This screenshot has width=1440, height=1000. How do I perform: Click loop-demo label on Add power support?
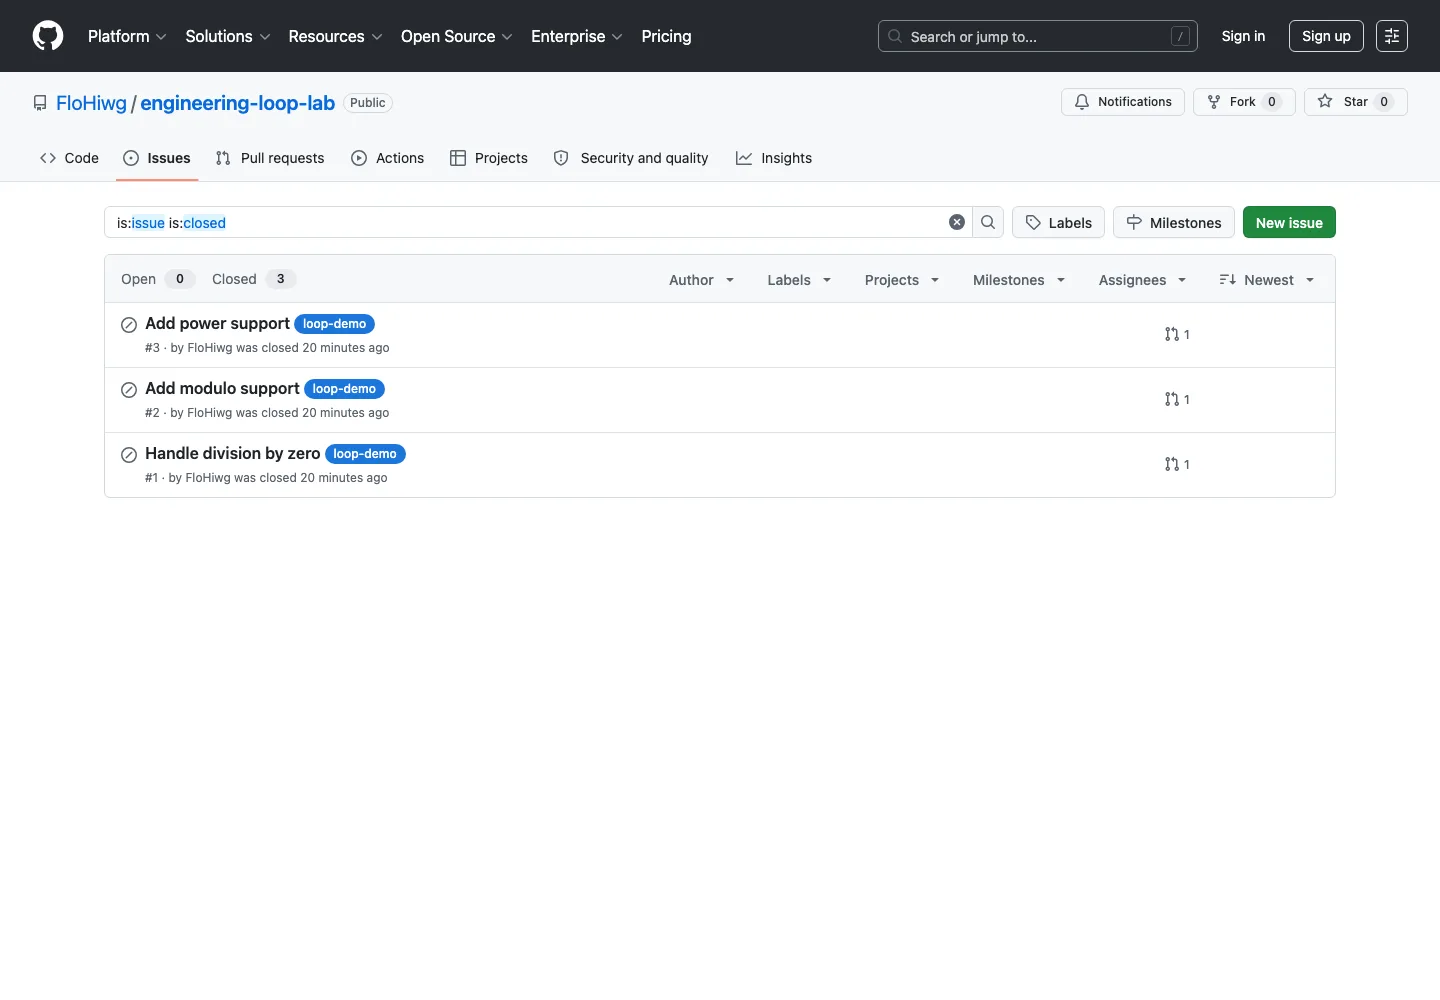[334, 324]
